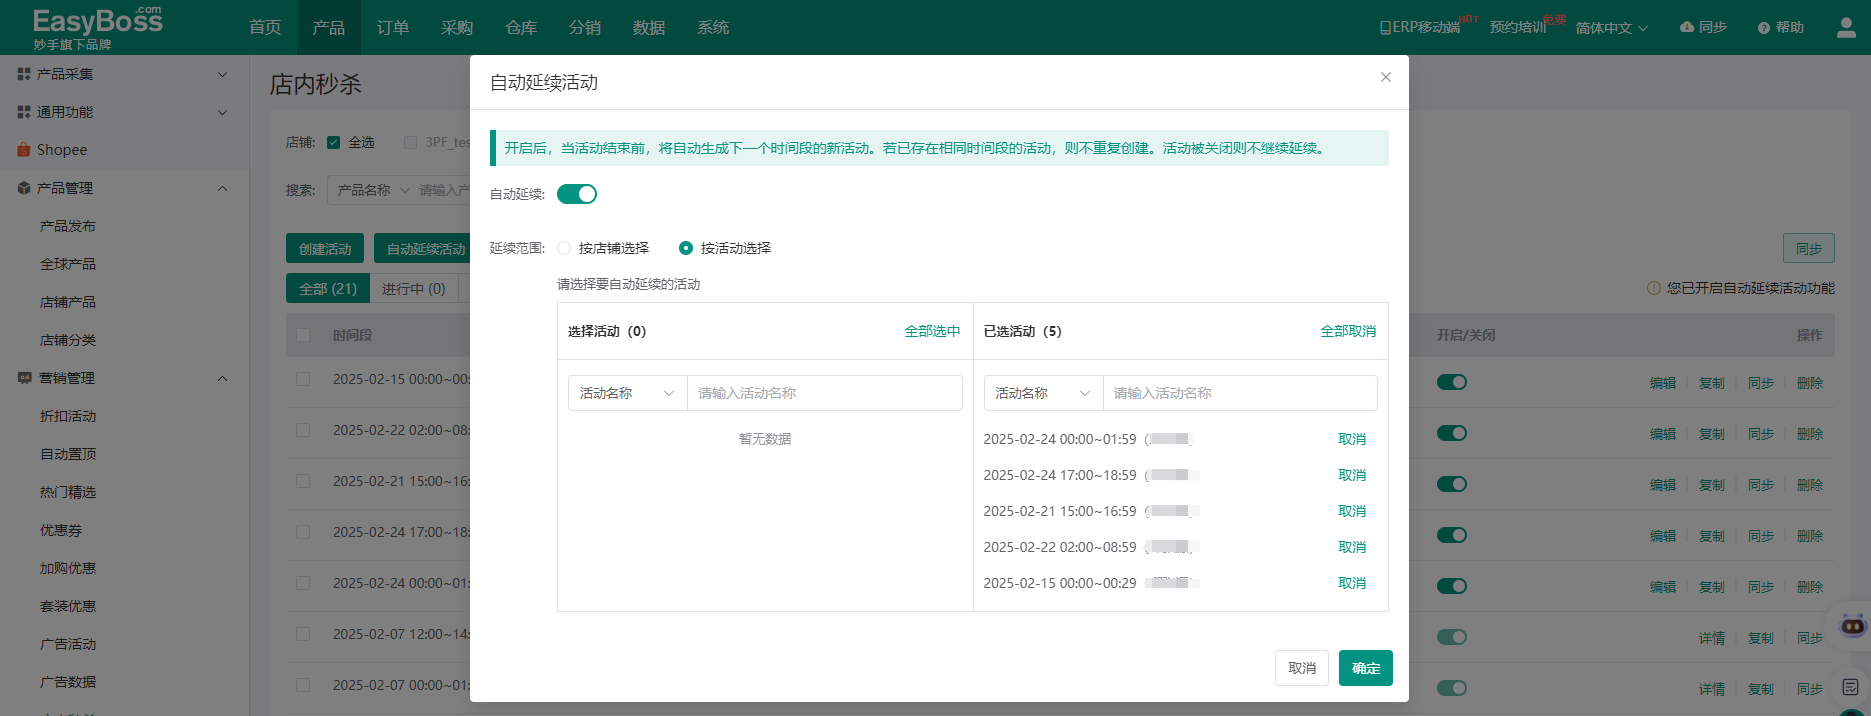
Task: Cancel the selected activity 2025-02-22 02:00~08:59
Action: coord(1352,547)
